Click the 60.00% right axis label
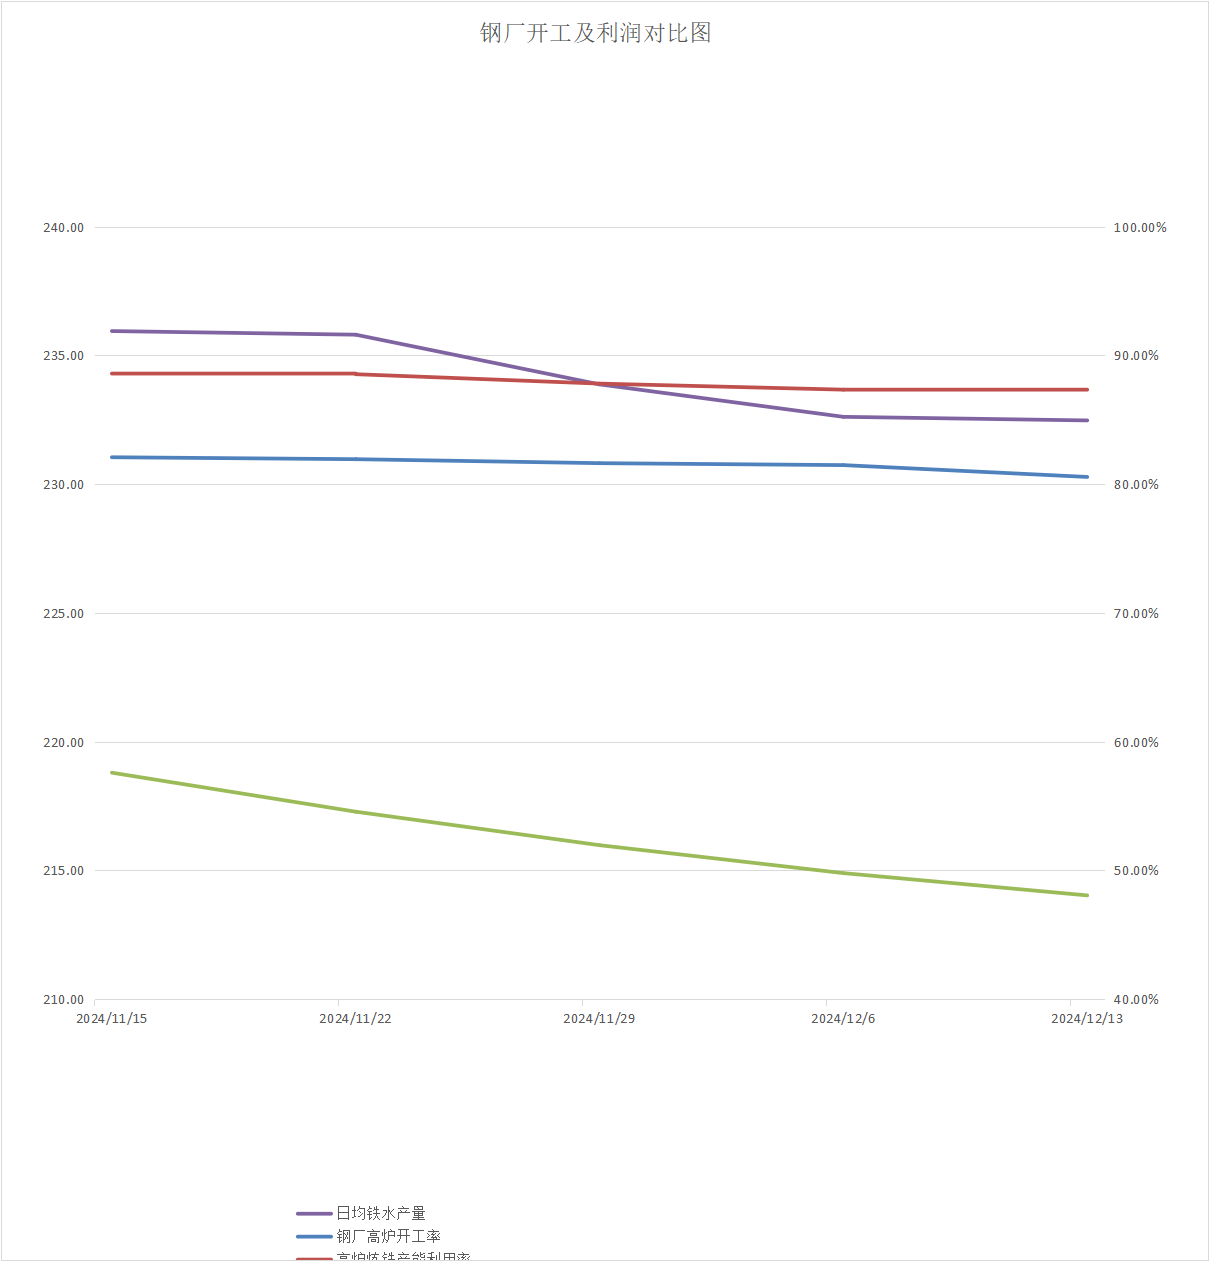The image size is (1209, 1261). click(x=1136, y=743)
